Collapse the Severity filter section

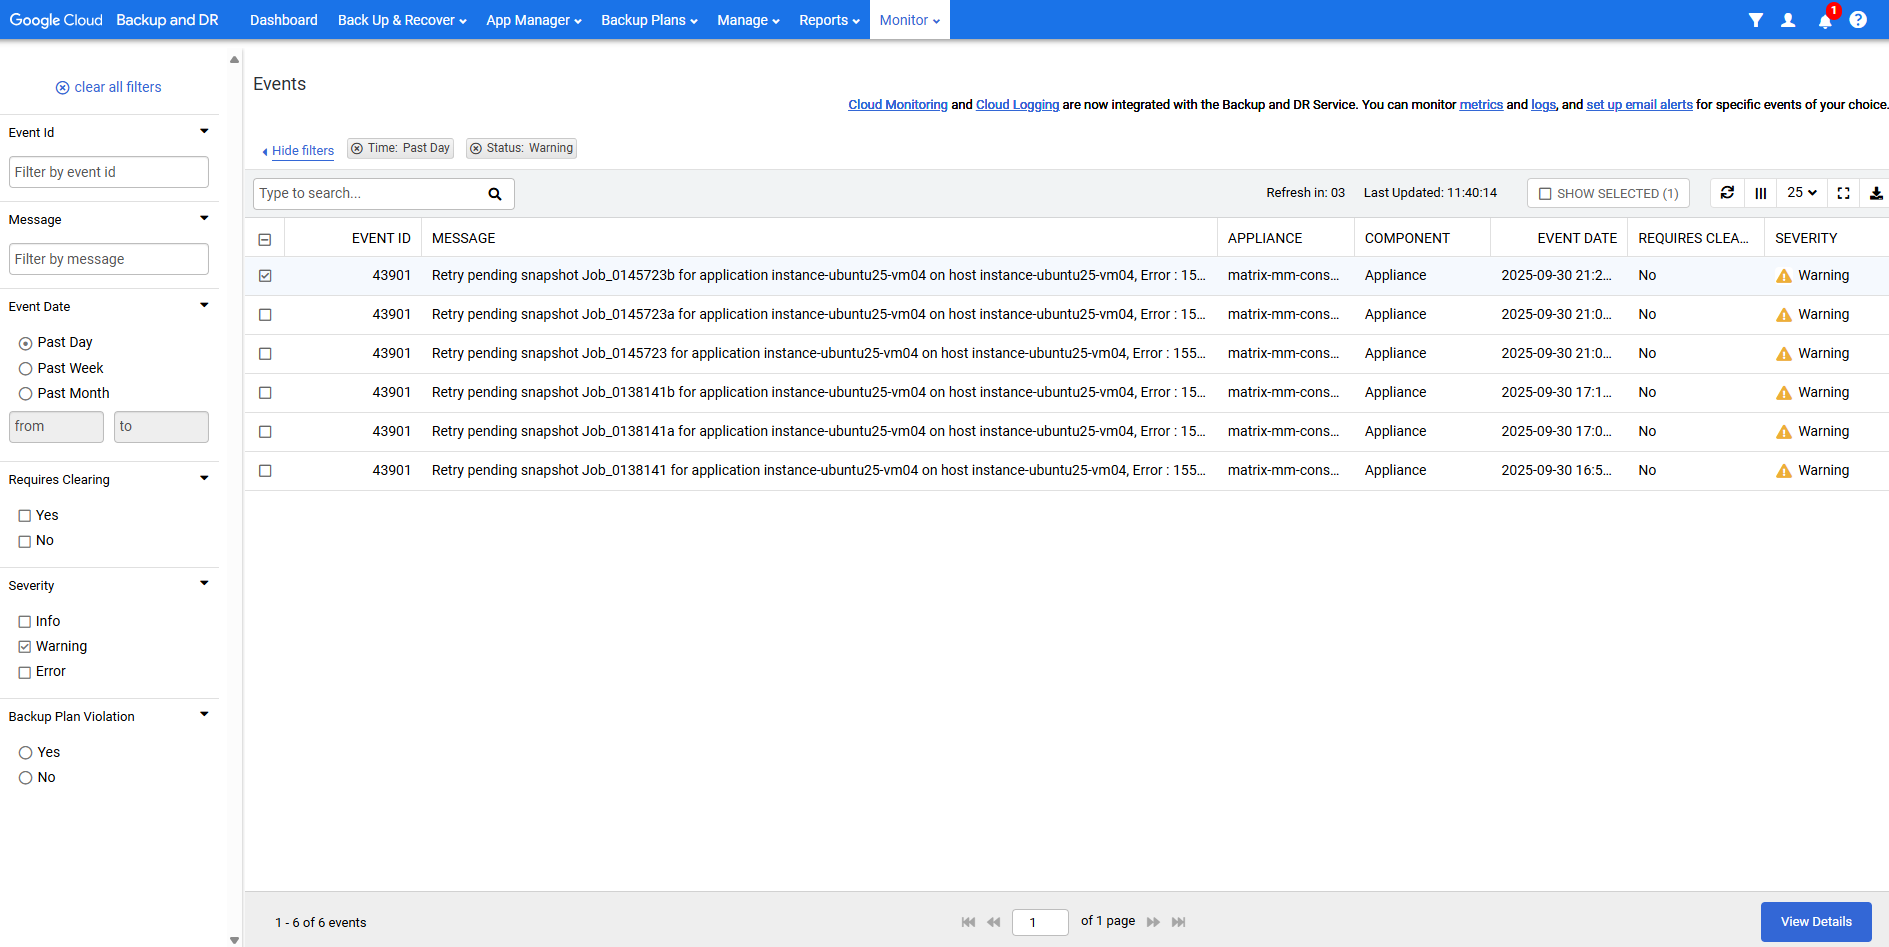204,584
